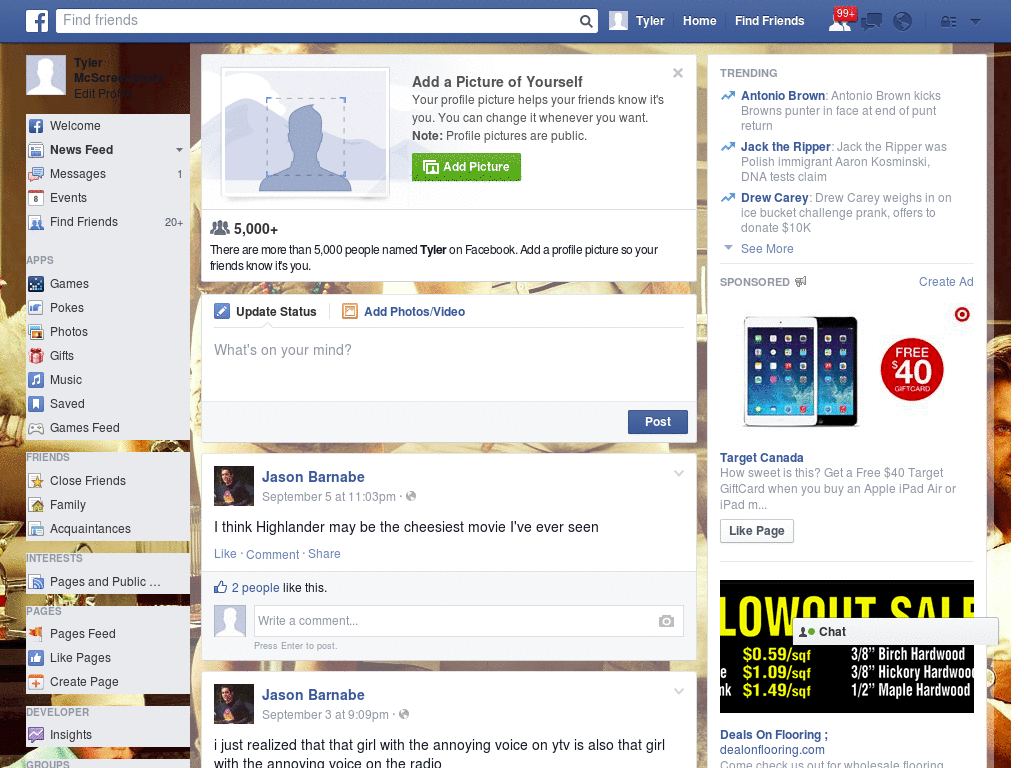The height and width of the screenshot is (768, 1024).
Task: Click the Write a comment field
Action: [x=455, y=621]
